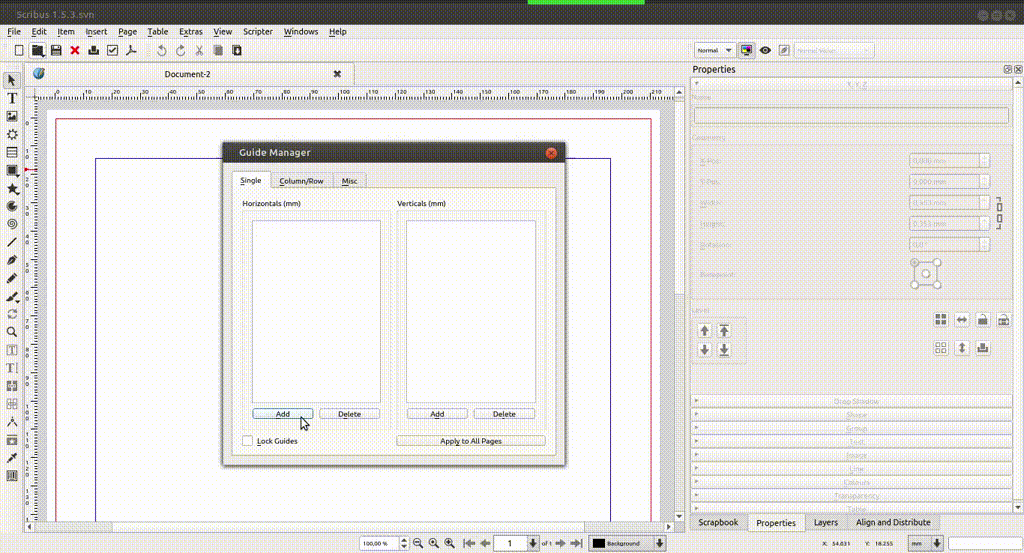Open the Preflight Verifier icon
The height and width of the screenshot is (553, 1024).
click(x=112, y=50)
